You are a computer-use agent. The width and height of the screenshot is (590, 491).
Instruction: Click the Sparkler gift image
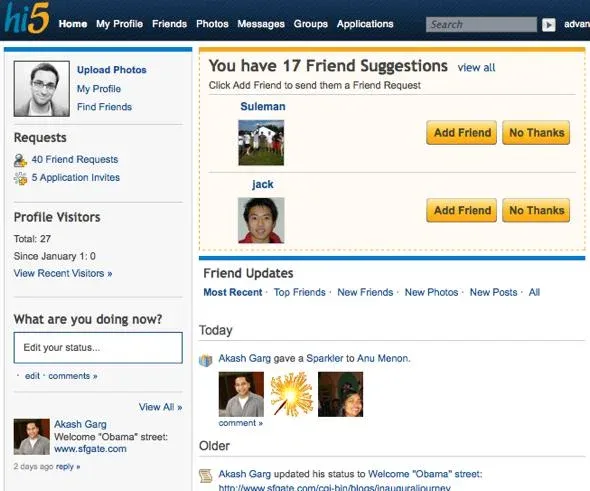[x=291, y=394]
